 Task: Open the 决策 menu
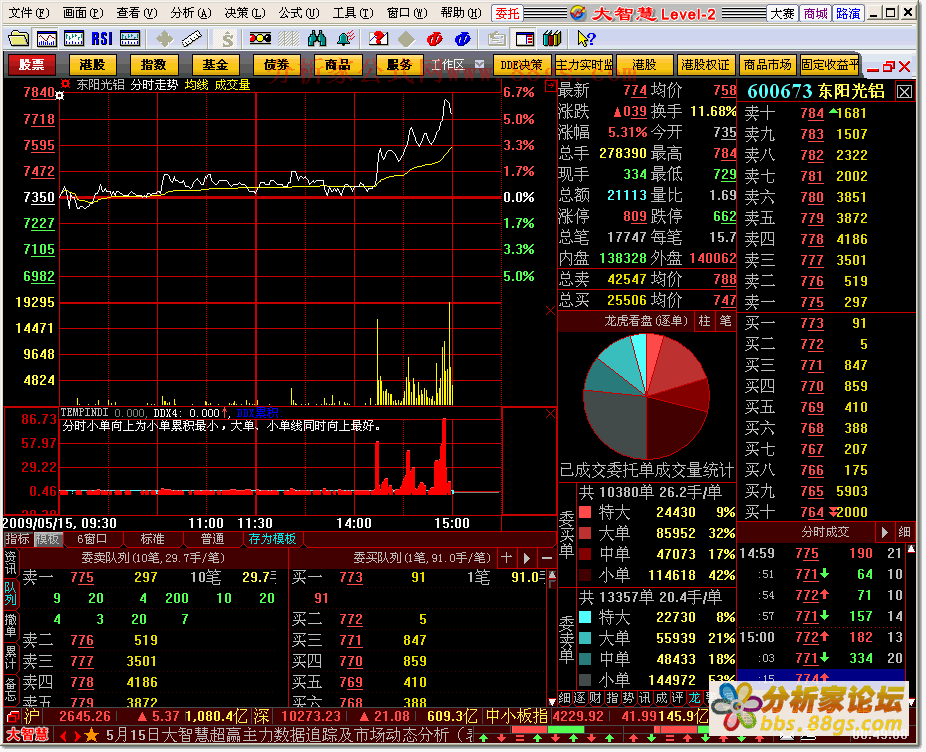(245, 12)
